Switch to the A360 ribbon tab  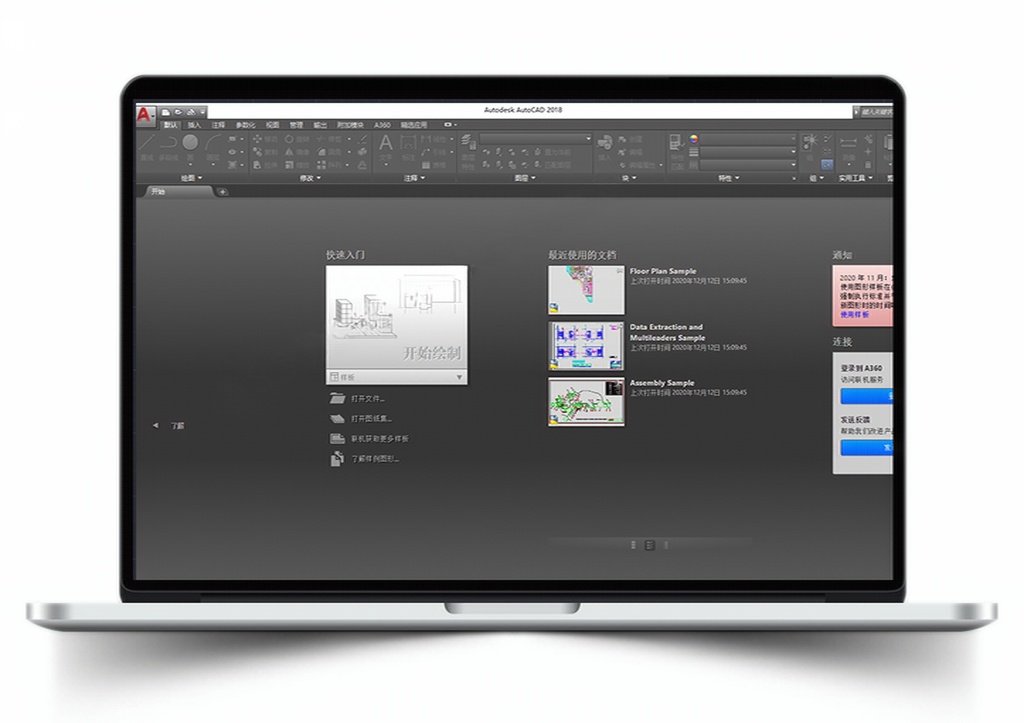tap(382, 125)
